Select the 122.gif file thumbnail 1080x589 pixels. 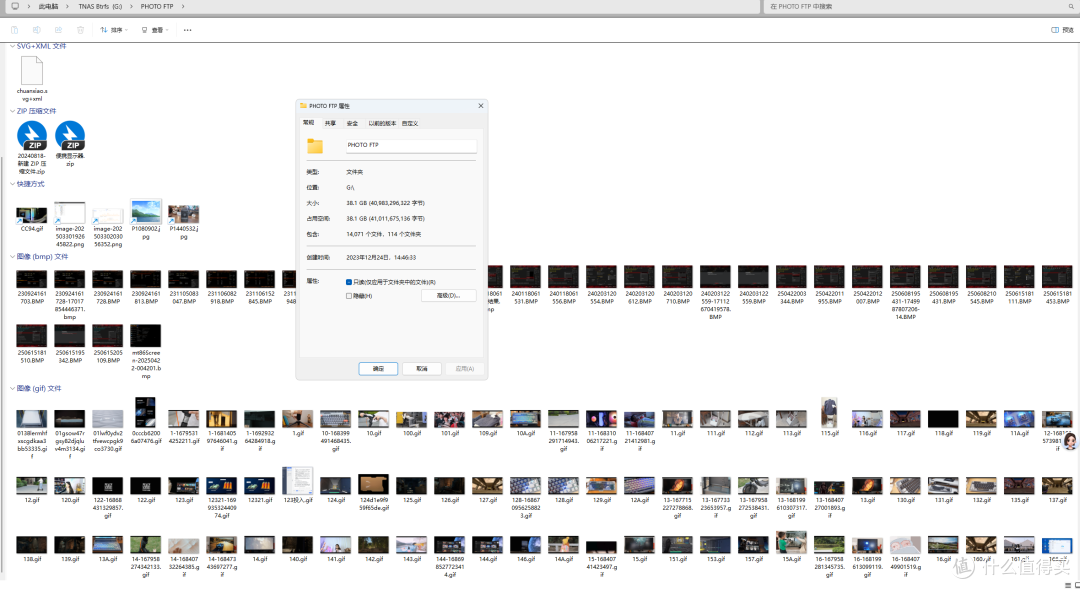point(145,486)
